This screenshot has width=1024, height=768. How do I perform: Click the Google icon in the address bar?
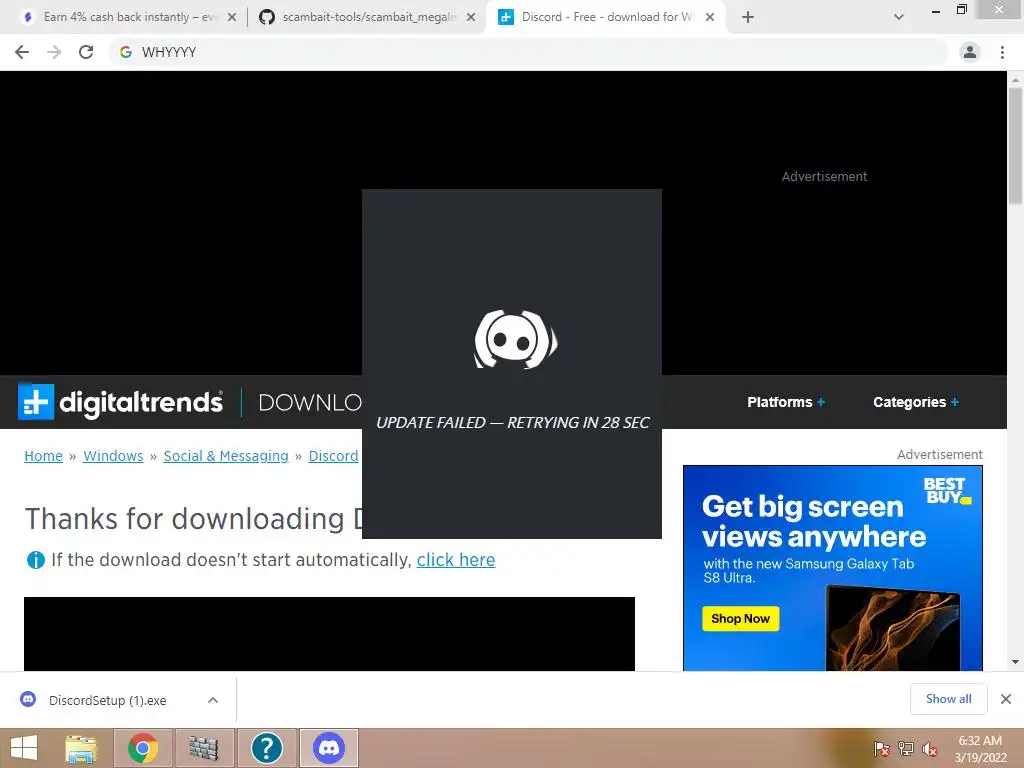tap(126, 52)
